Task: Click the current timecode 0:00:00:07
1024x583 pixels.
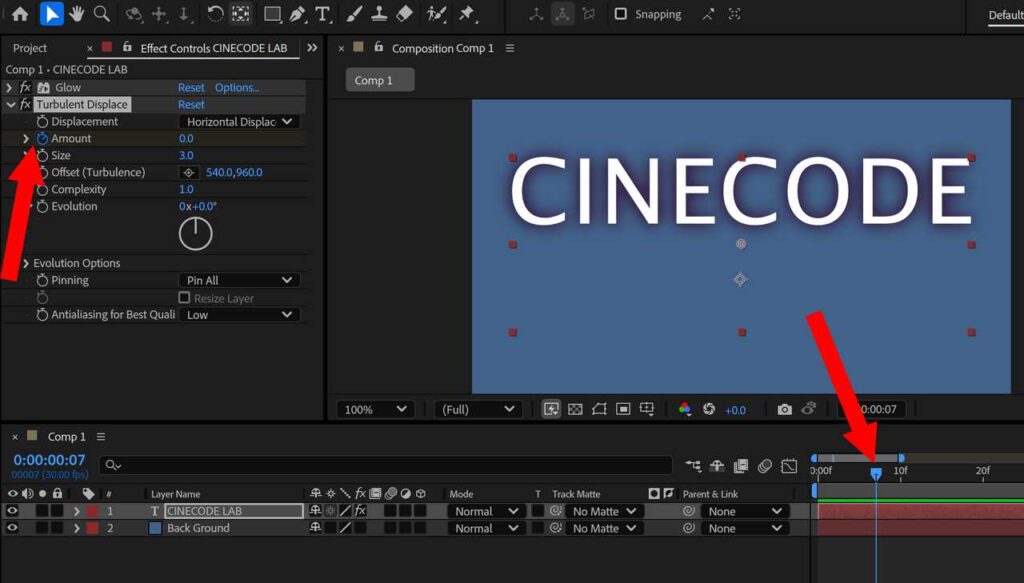Action: click(49, 460)
